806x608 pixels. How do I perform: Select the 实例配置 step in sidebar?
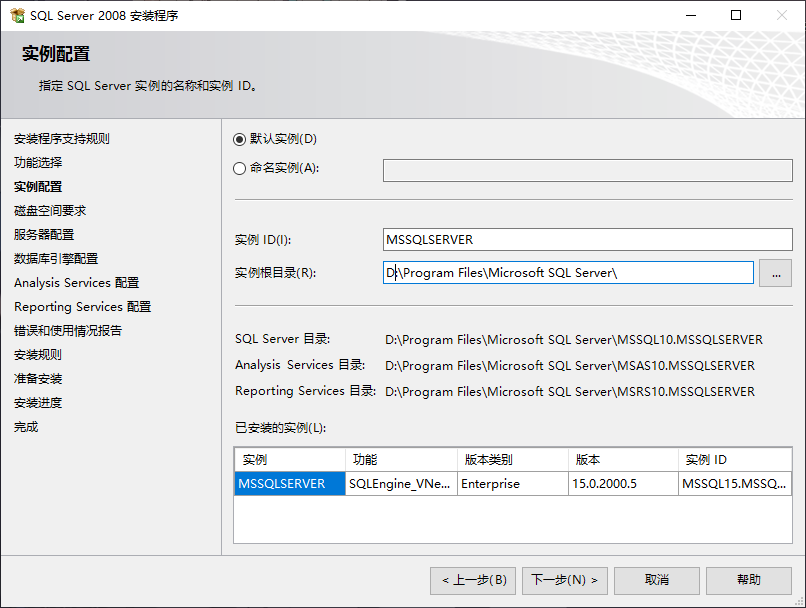38,187
